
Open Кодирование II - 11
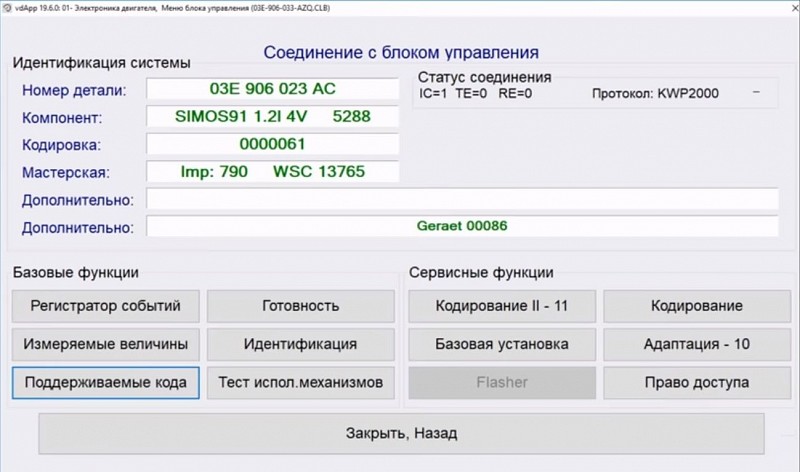point(501,306)
